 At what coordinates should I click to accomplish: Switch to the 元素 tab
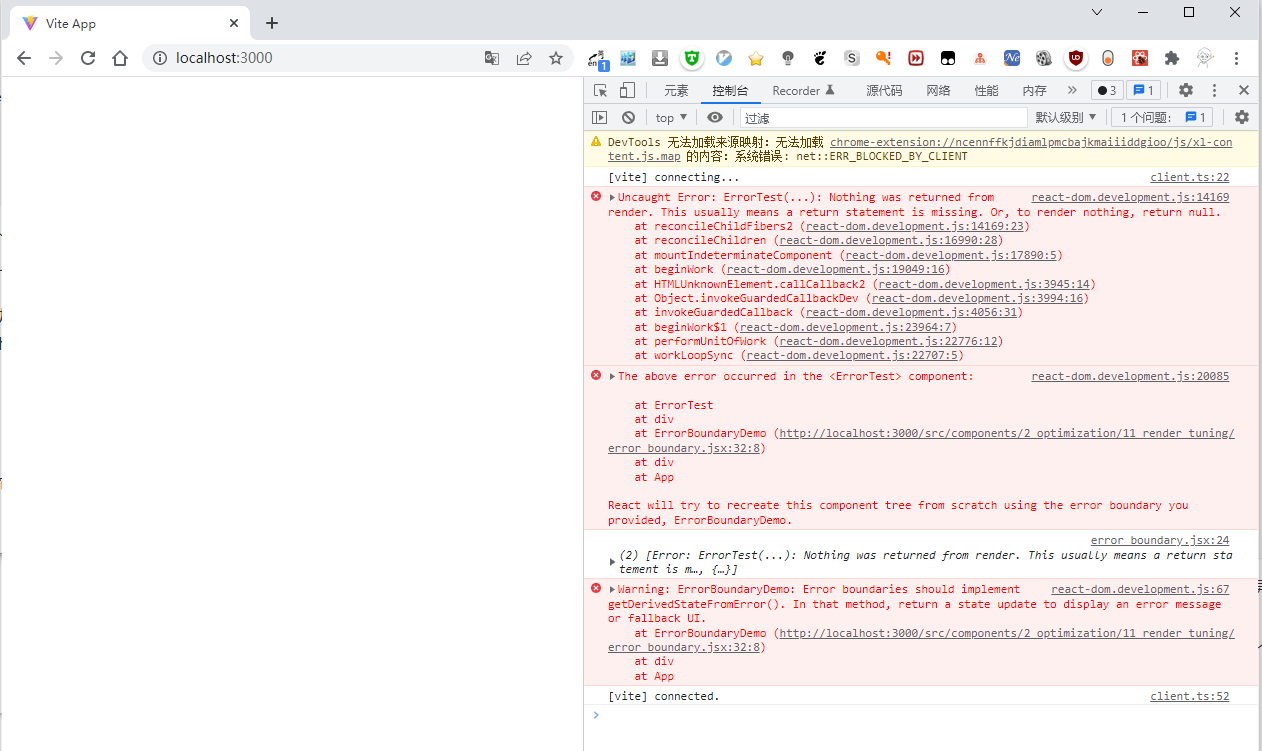point(676,90)
